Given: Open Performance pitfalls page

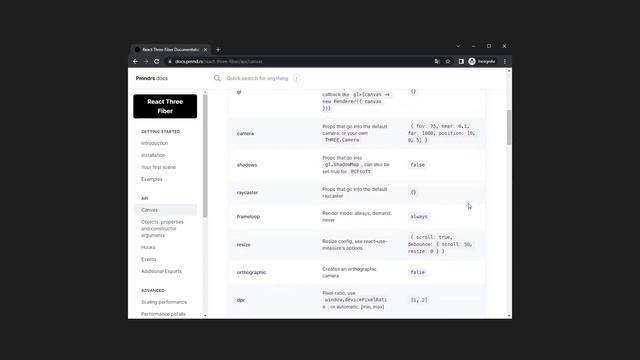Looking at the screenshot, I should pos(163,314).
